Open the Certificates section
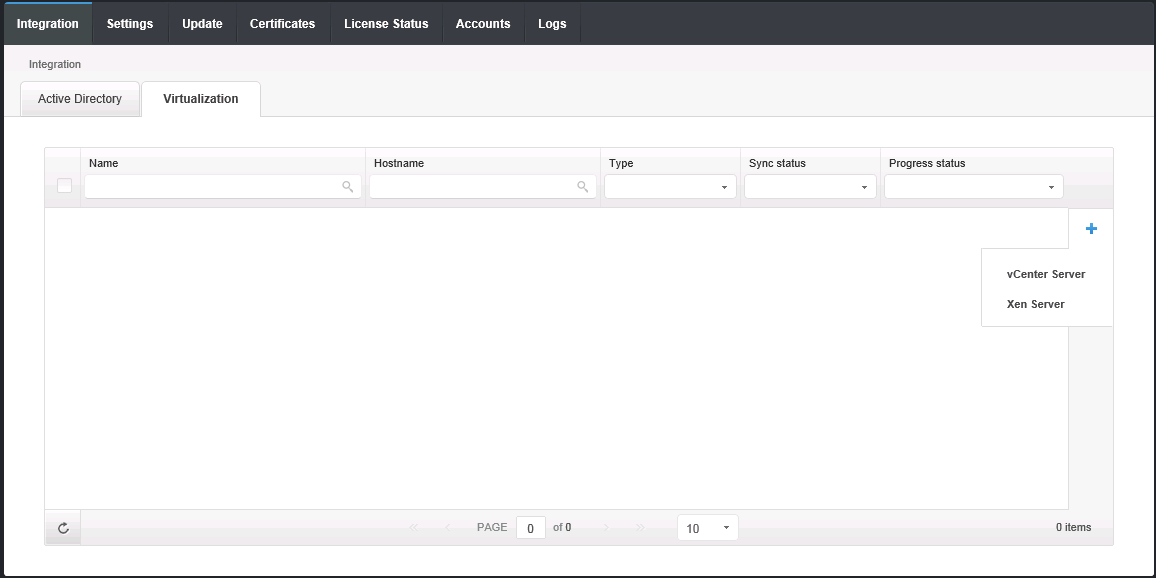The image size is (1156, 578). 282,24
